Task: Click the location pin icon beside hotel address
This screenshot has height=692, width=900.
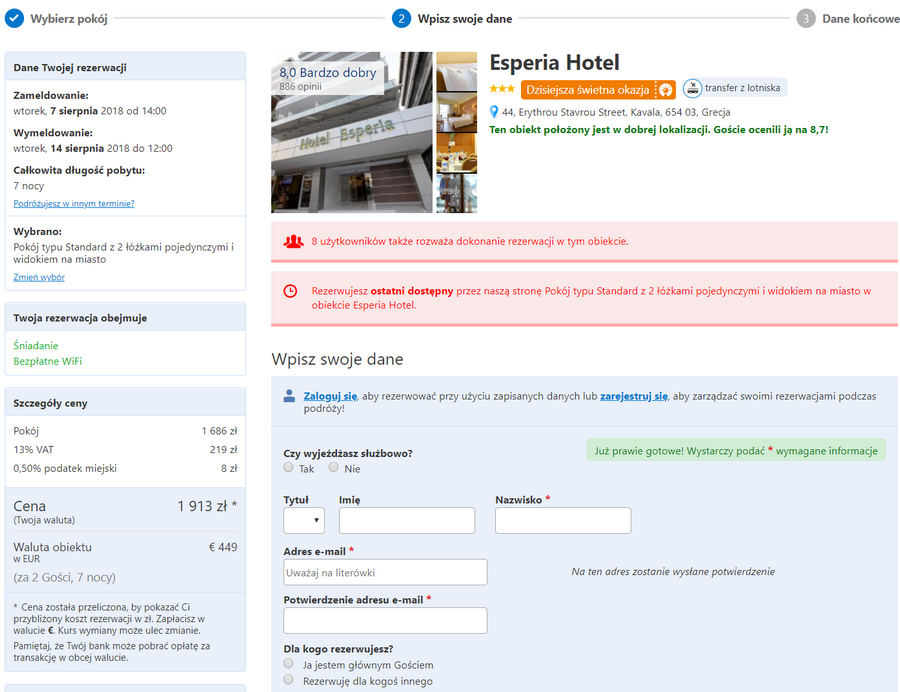Action: click(493, 112)
